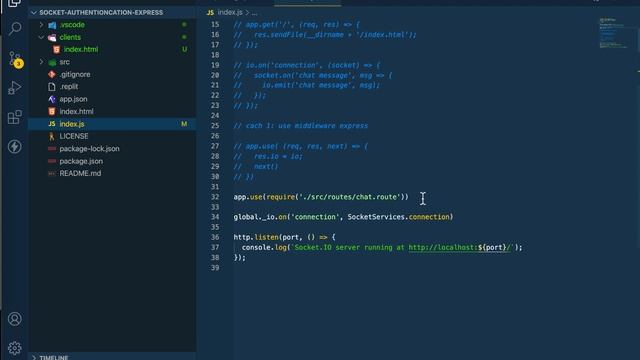Click the comment 'cach 1: use middleware express'
Viewport: 640px width, 360px height.
[x=307, y=126]
